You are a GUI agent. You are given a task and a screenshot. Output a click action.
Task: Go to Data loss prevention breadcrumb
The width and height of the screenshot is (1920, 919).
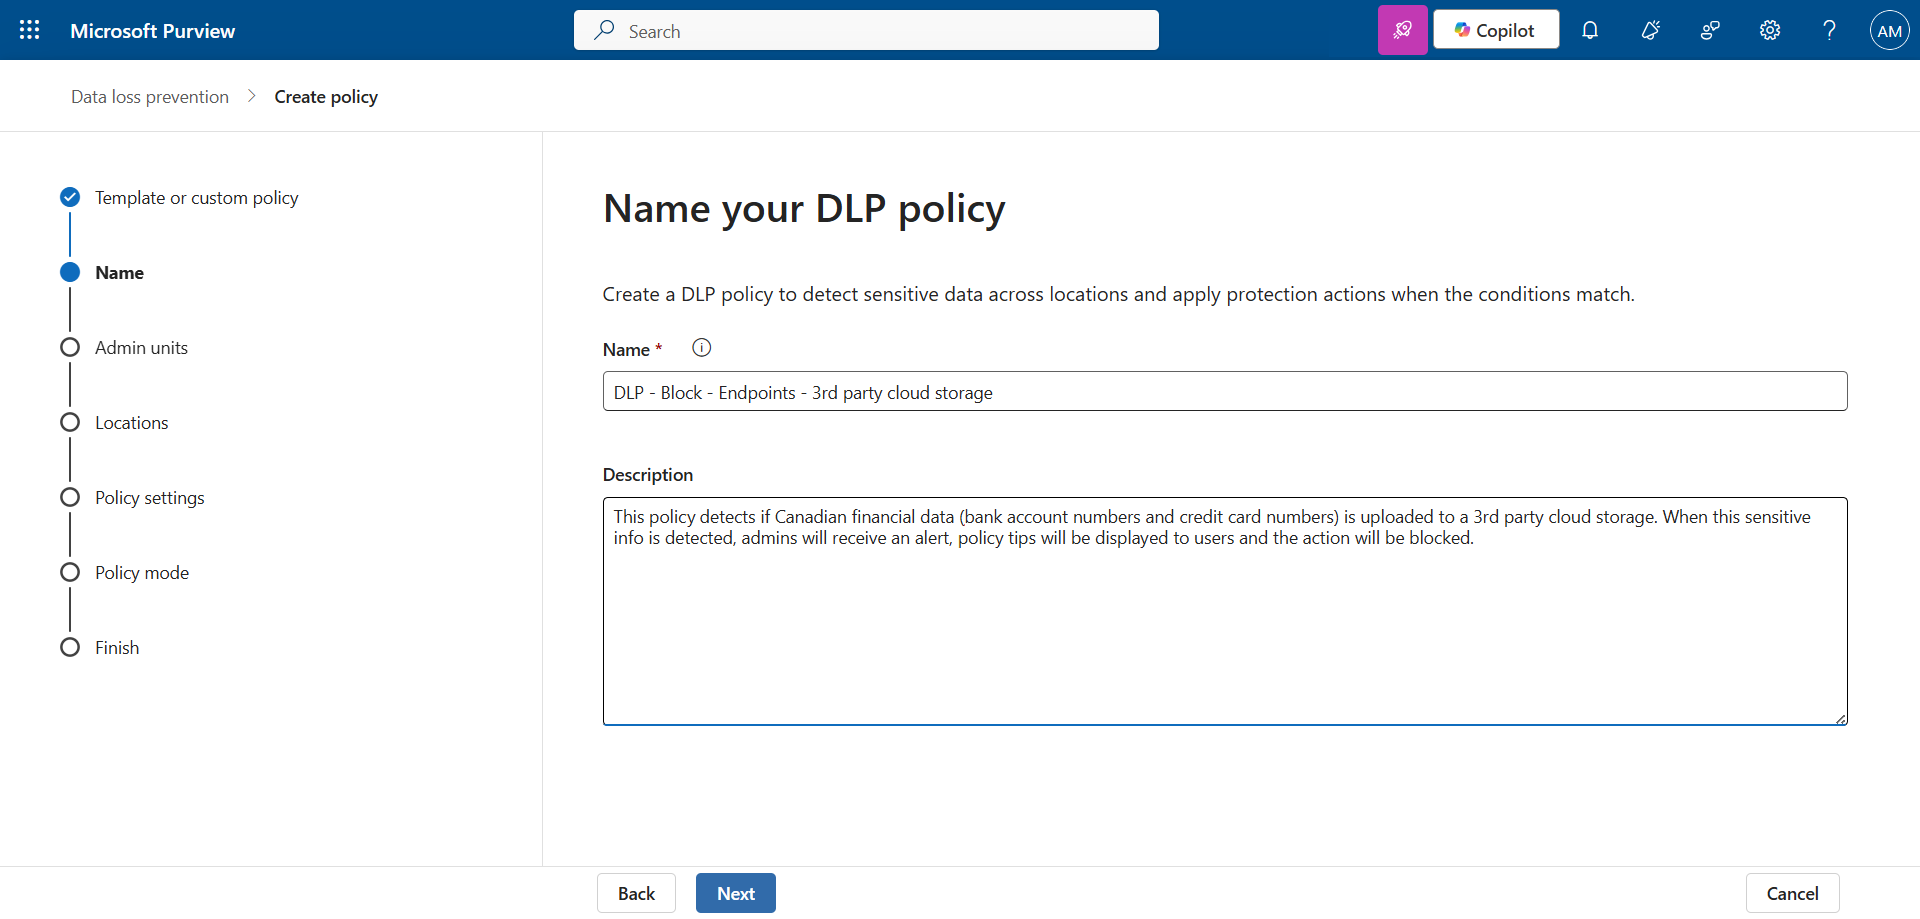[150, 97]
